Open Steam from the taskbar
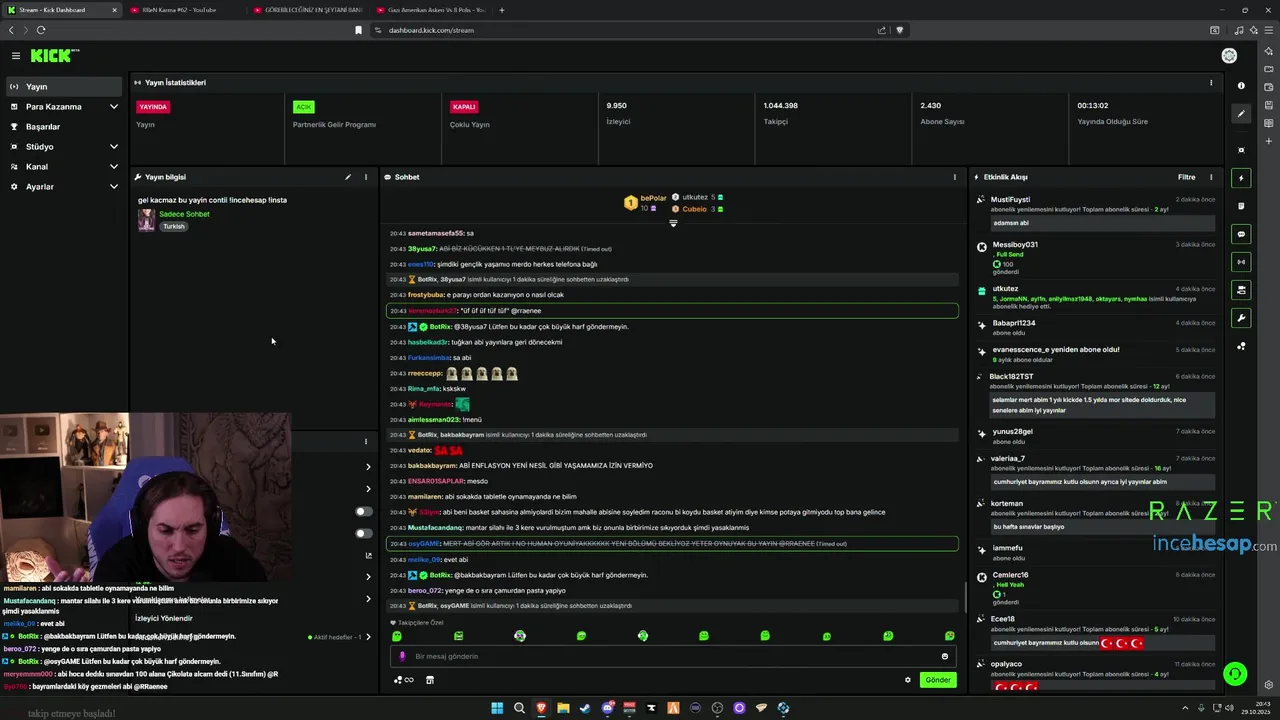 point(585,708)
